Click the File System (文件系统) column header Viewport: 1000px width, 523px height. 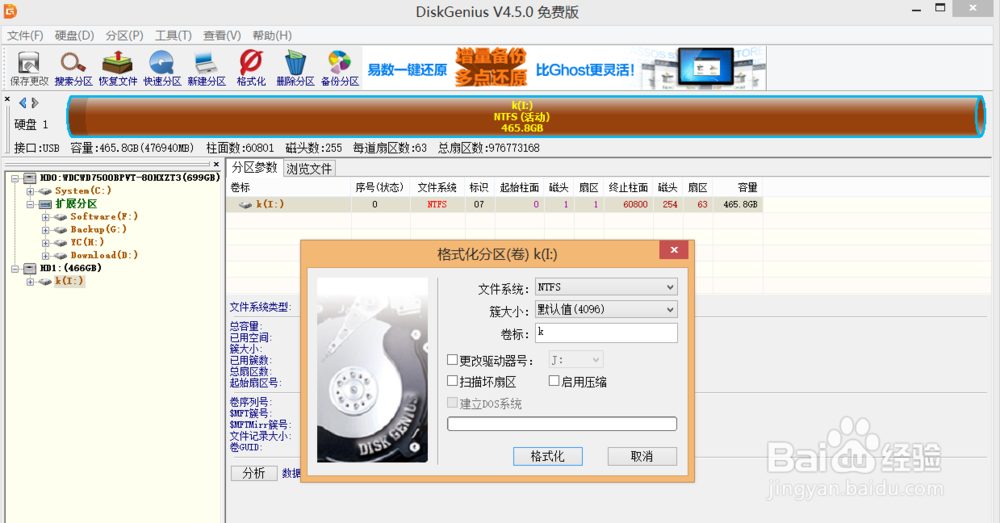tap(437, 188)
